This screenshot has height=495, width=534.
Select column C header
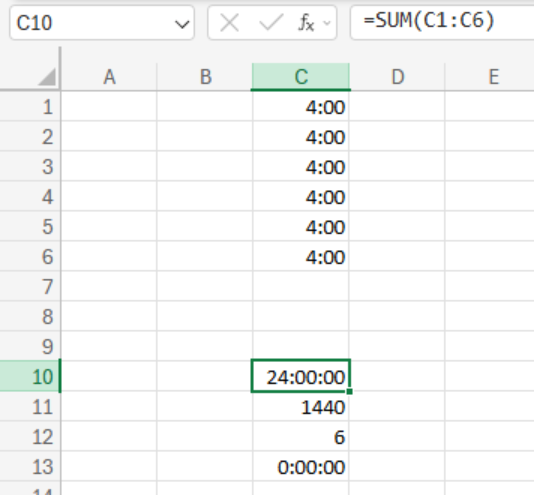point(301,77)
